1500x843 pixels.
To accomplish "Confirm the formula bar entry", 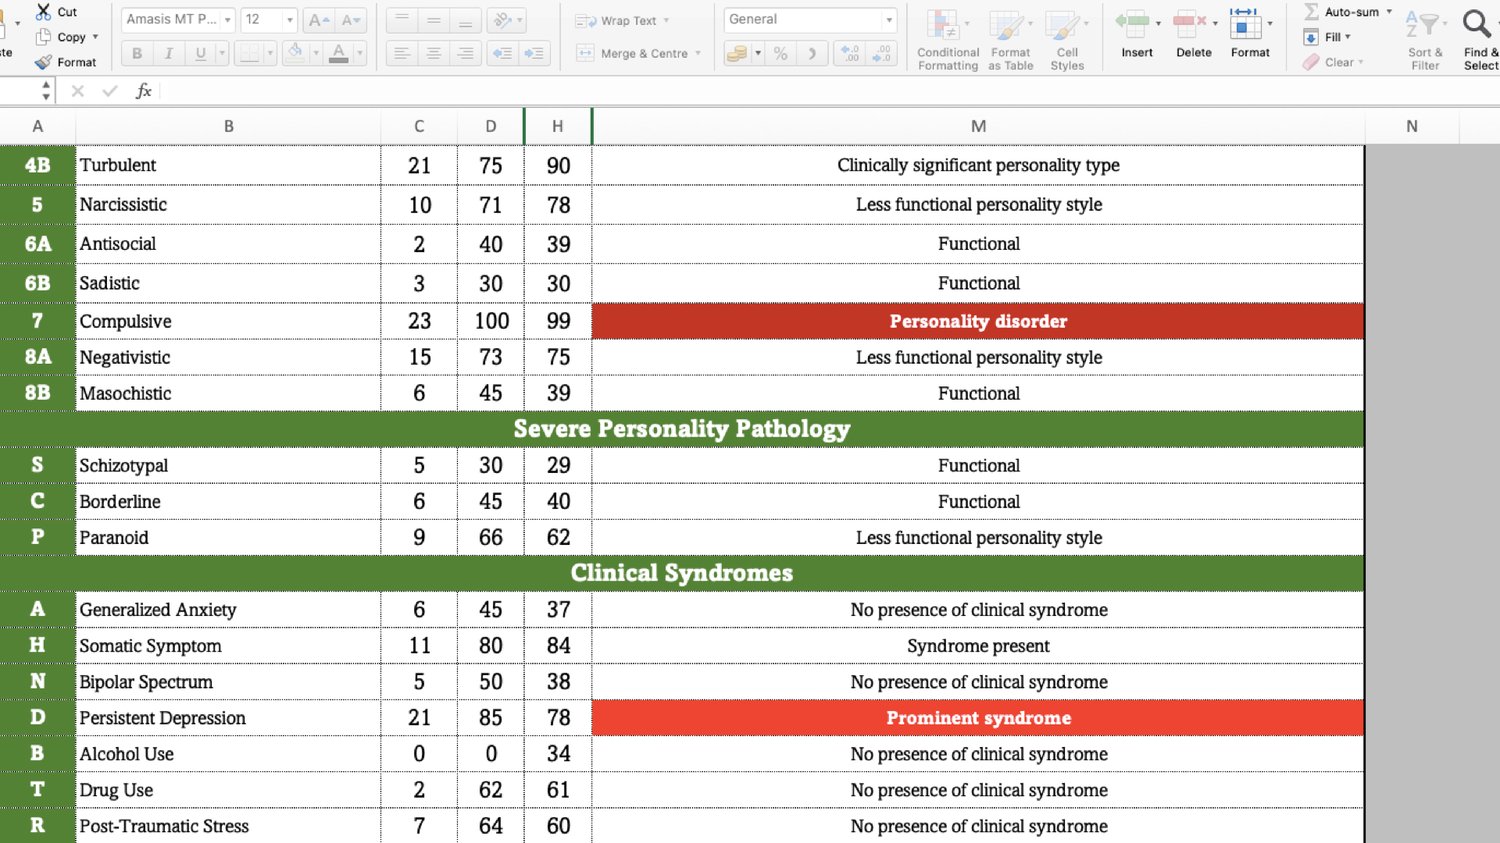I will click(110, 91).
